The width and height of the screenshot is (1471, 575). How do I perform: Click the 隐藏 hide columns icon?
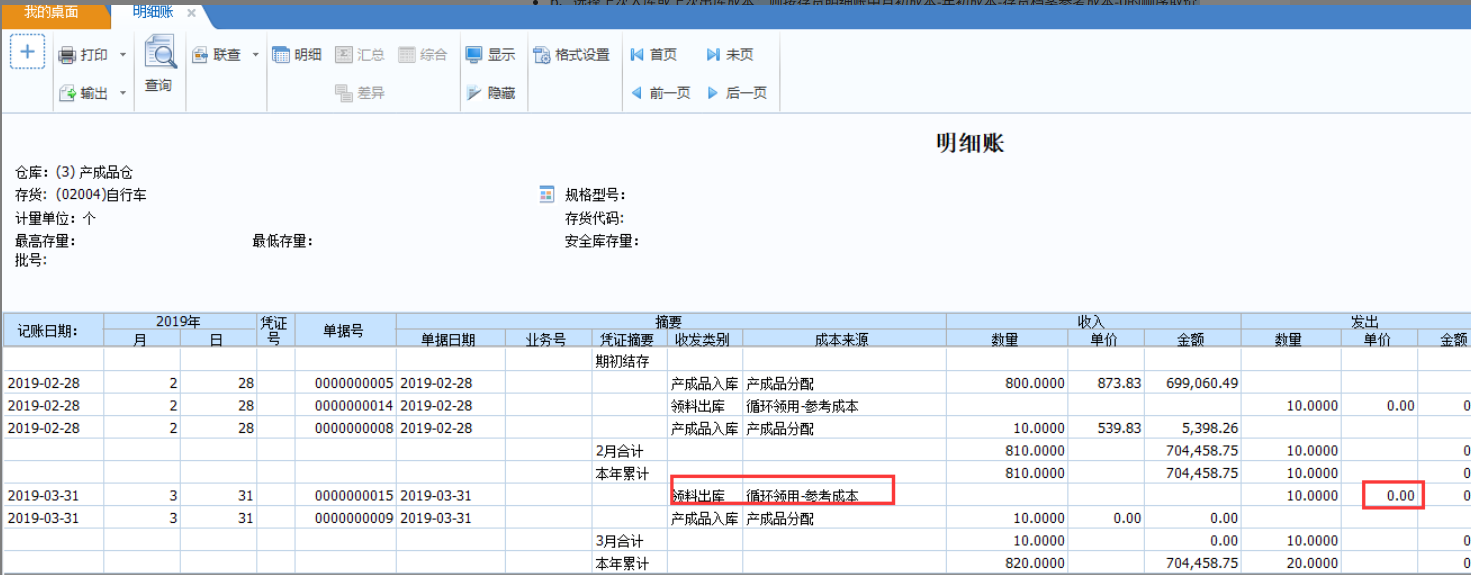point(475,93)
